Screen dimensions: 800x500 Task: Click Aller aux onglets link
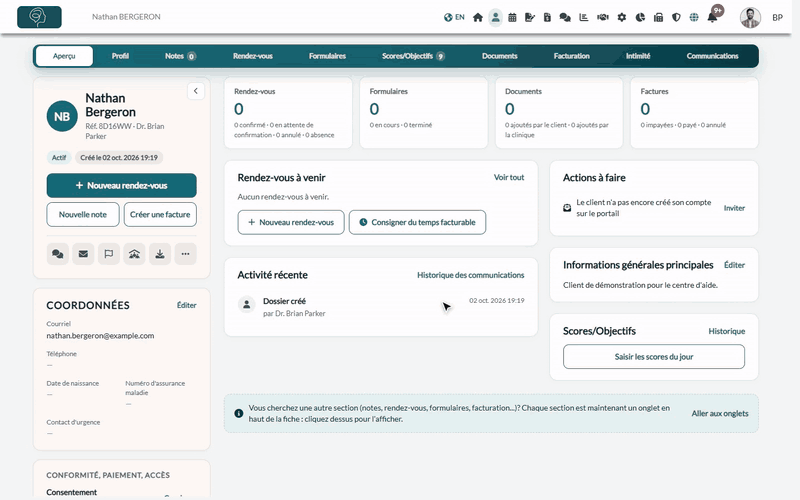[x=720, y=413]
